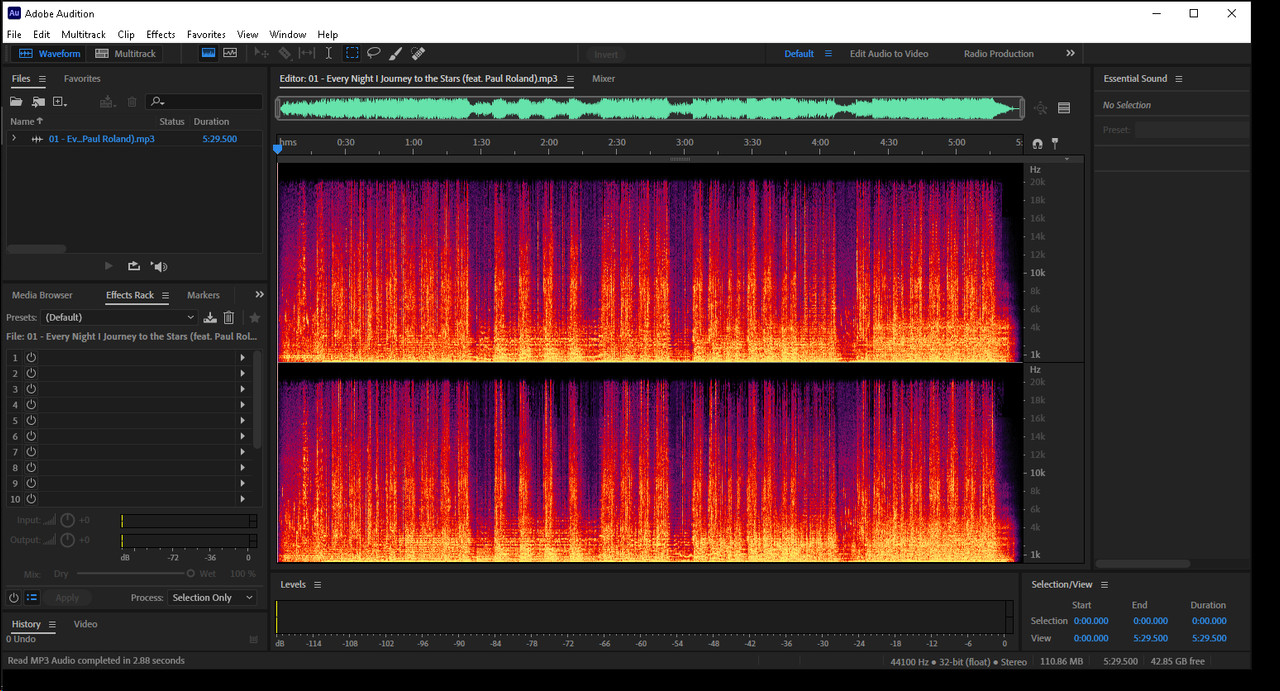
Task: Show more workspaces overflow chevron
Action: [x=1070, y=54]
